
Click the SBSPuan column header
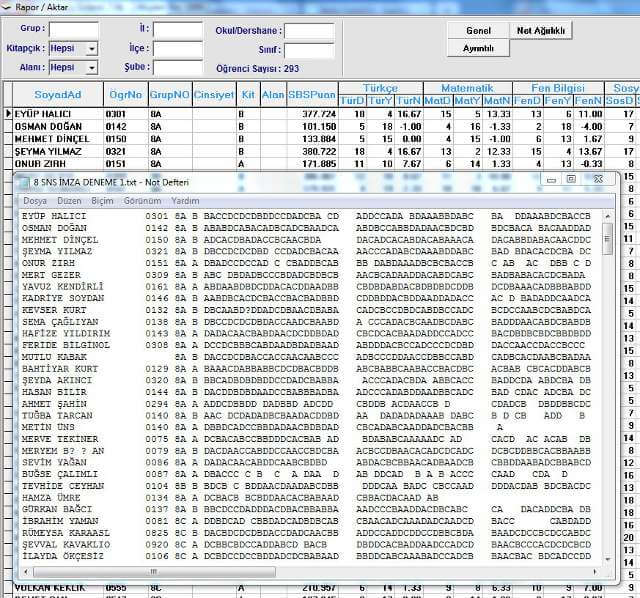coord(312,95)
